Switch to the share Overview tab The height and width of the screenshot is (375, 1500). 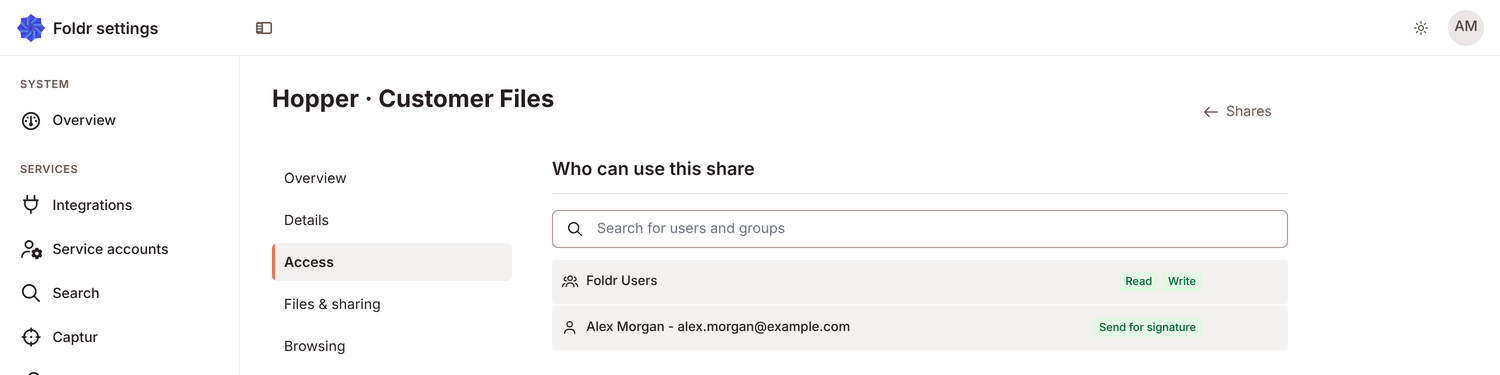pyautogui.click(x=392, y=178)
